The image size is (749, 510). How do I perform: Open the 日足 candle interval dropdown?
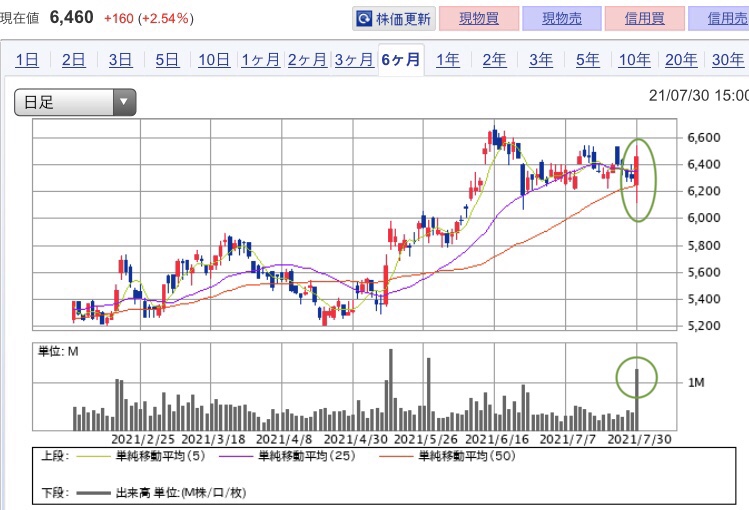[75, 102]
